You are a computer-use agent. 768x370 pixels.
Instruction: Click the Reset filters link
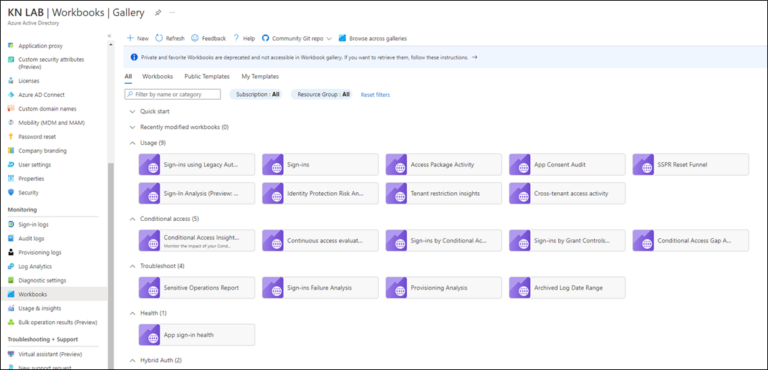coord(375,95)
